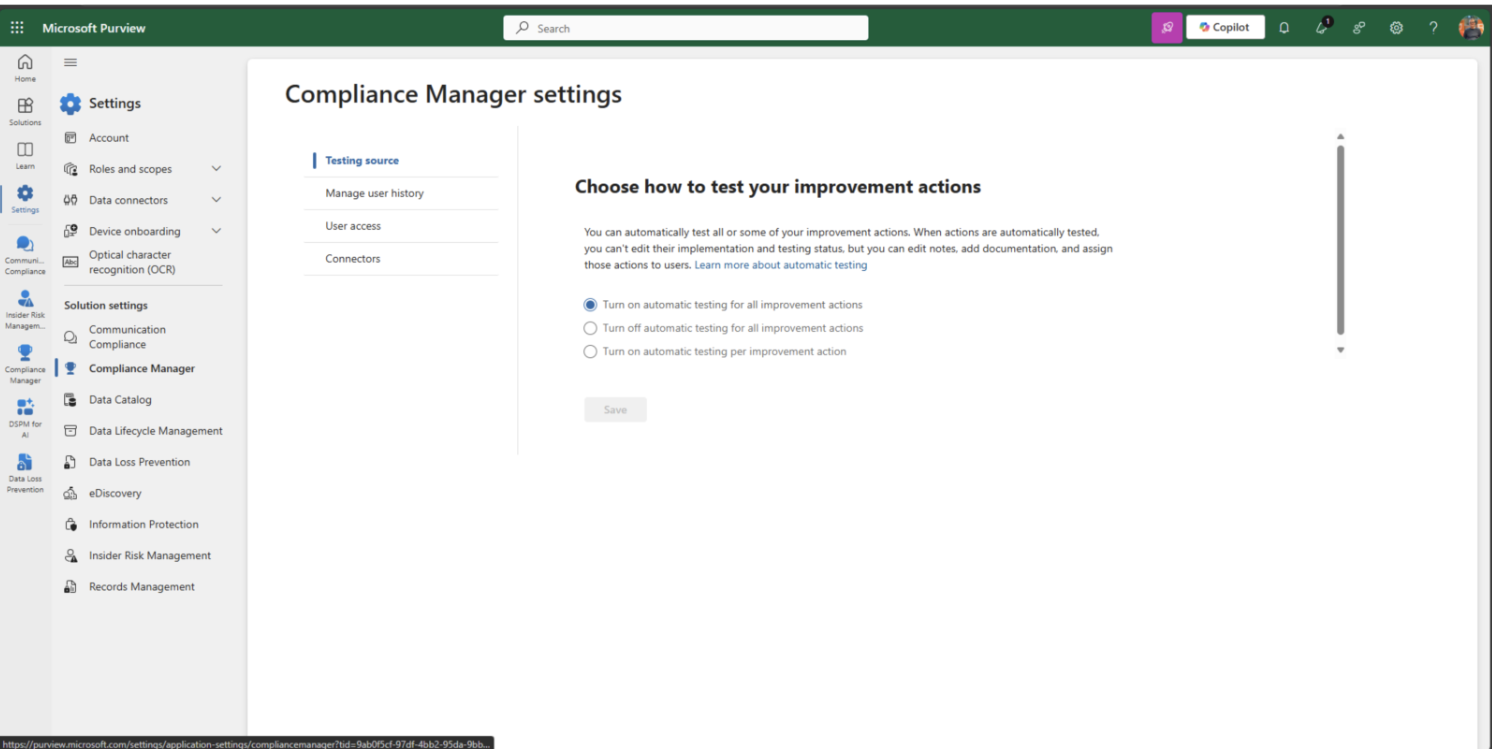Click scrollbar up arrow in content panel
Viewport: 1492px width, 749px height.
pyautogui.click(x=1341, y=136)
